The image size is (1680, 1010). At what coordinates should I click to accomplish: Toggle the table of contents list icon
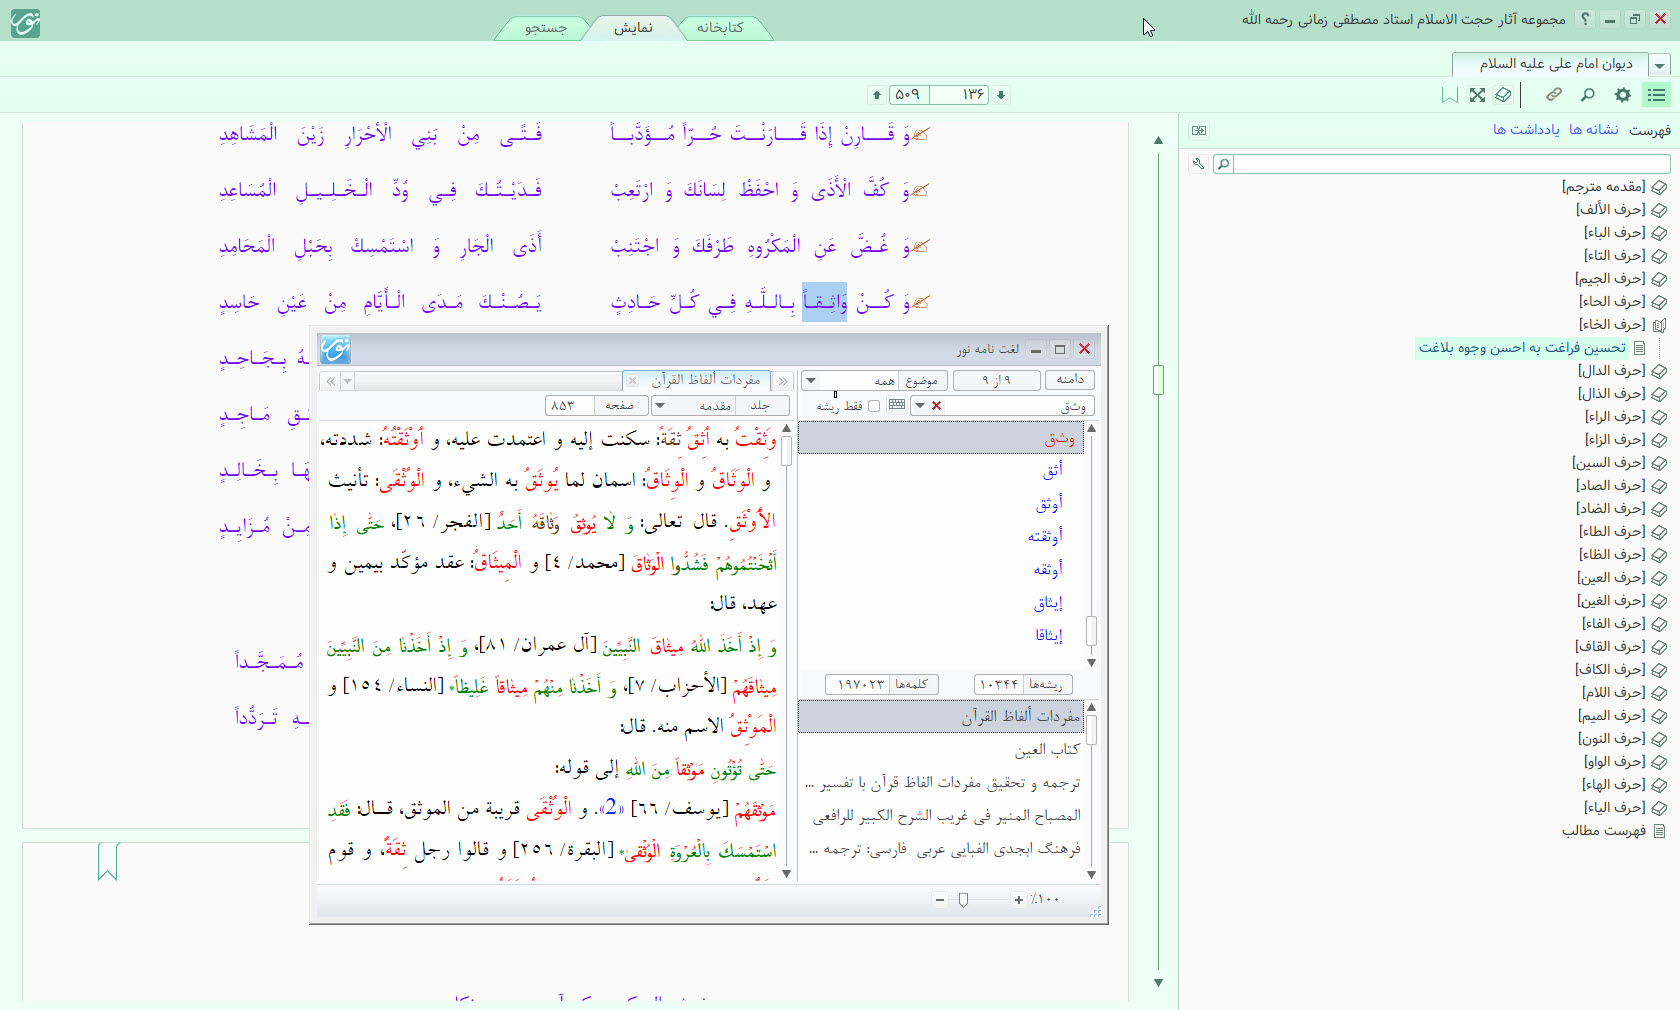[x=1657, y=95]
